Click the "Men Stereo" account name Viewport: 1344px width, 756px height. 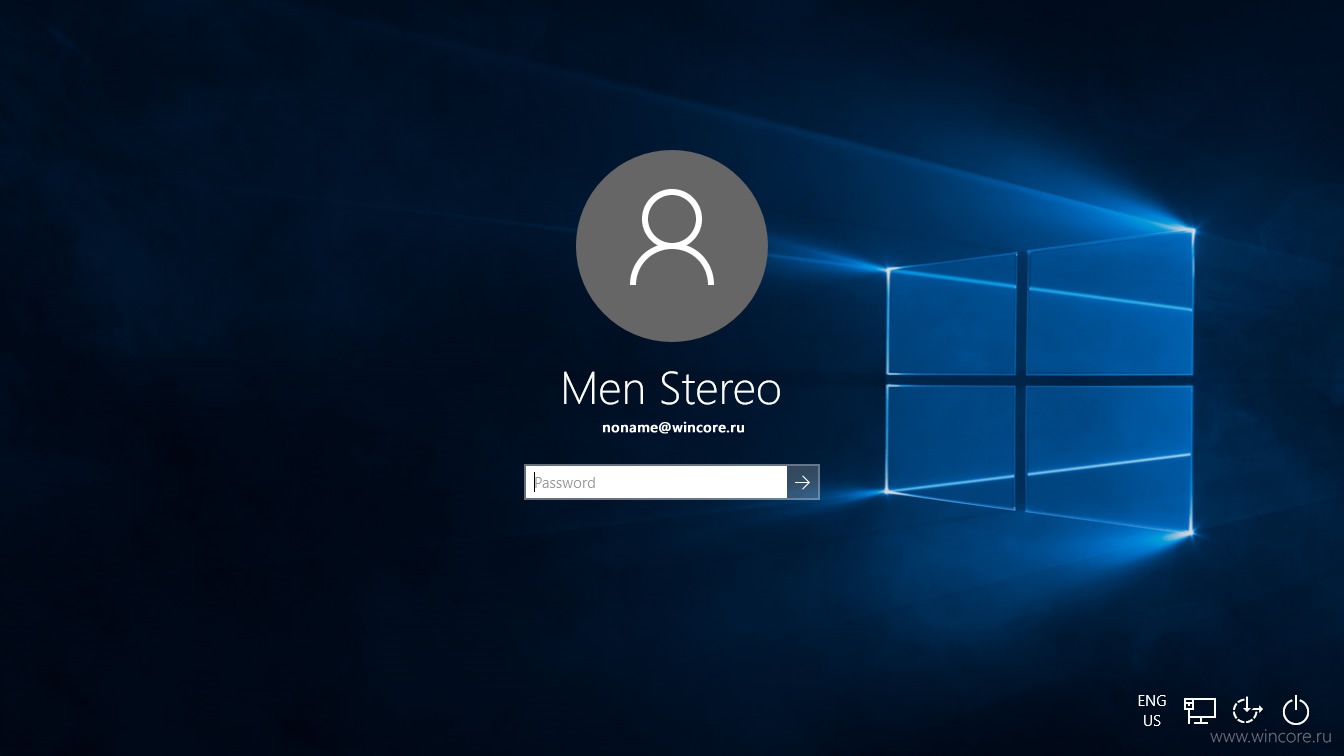pos(671,389)
